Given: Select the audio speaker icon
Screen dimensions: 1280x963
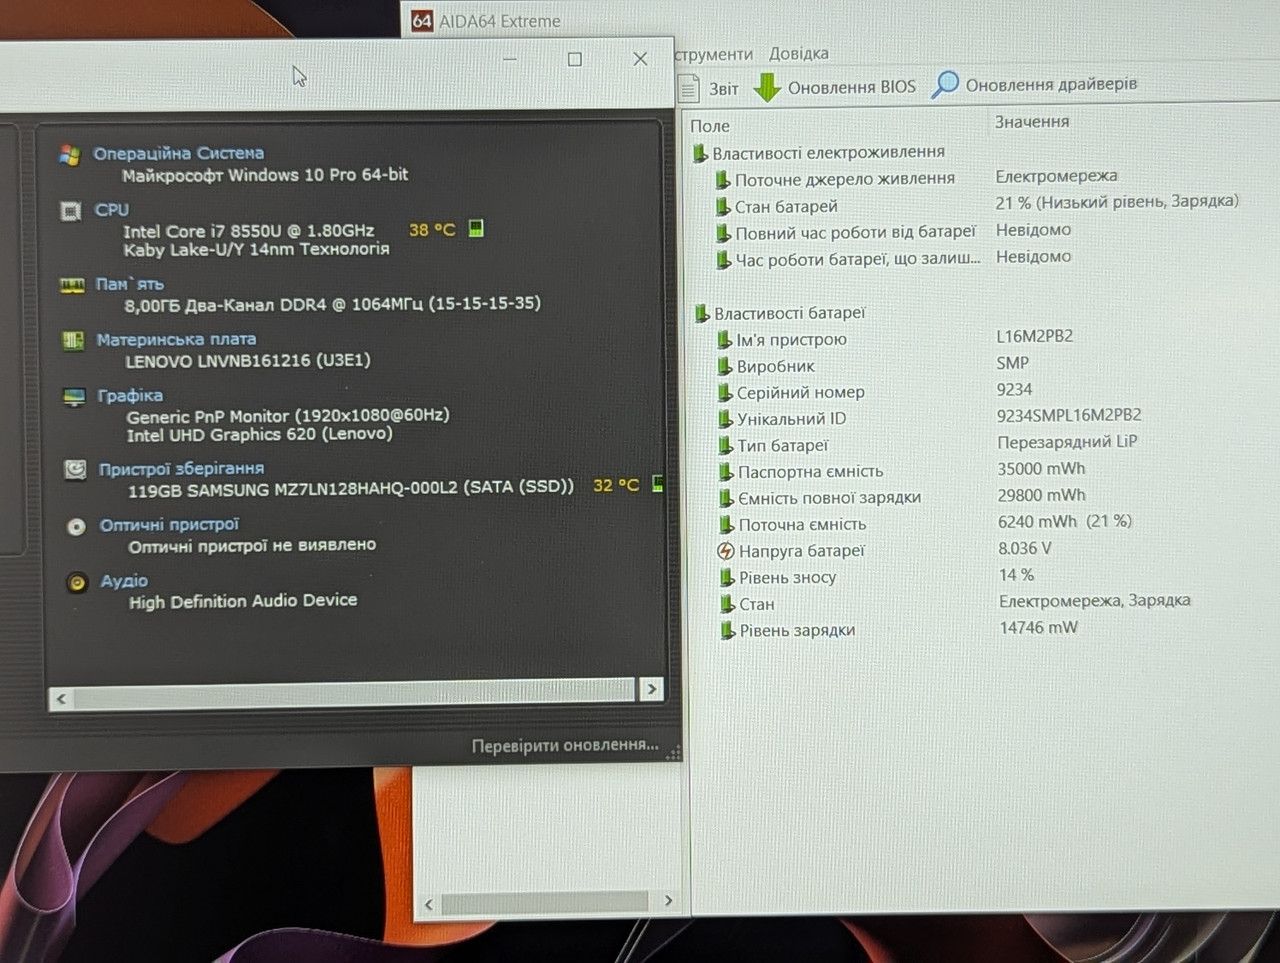Looking at the screenshot, I should point(77,582).
